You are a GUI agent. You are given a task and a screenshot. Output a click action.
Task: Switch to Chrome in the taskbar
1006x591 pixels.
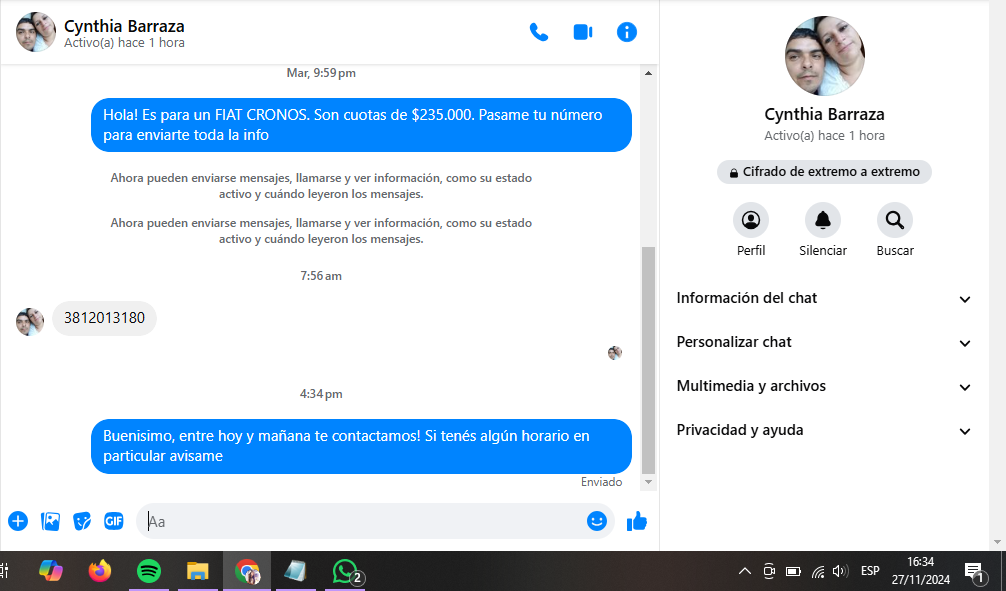[x=247, y=570]
